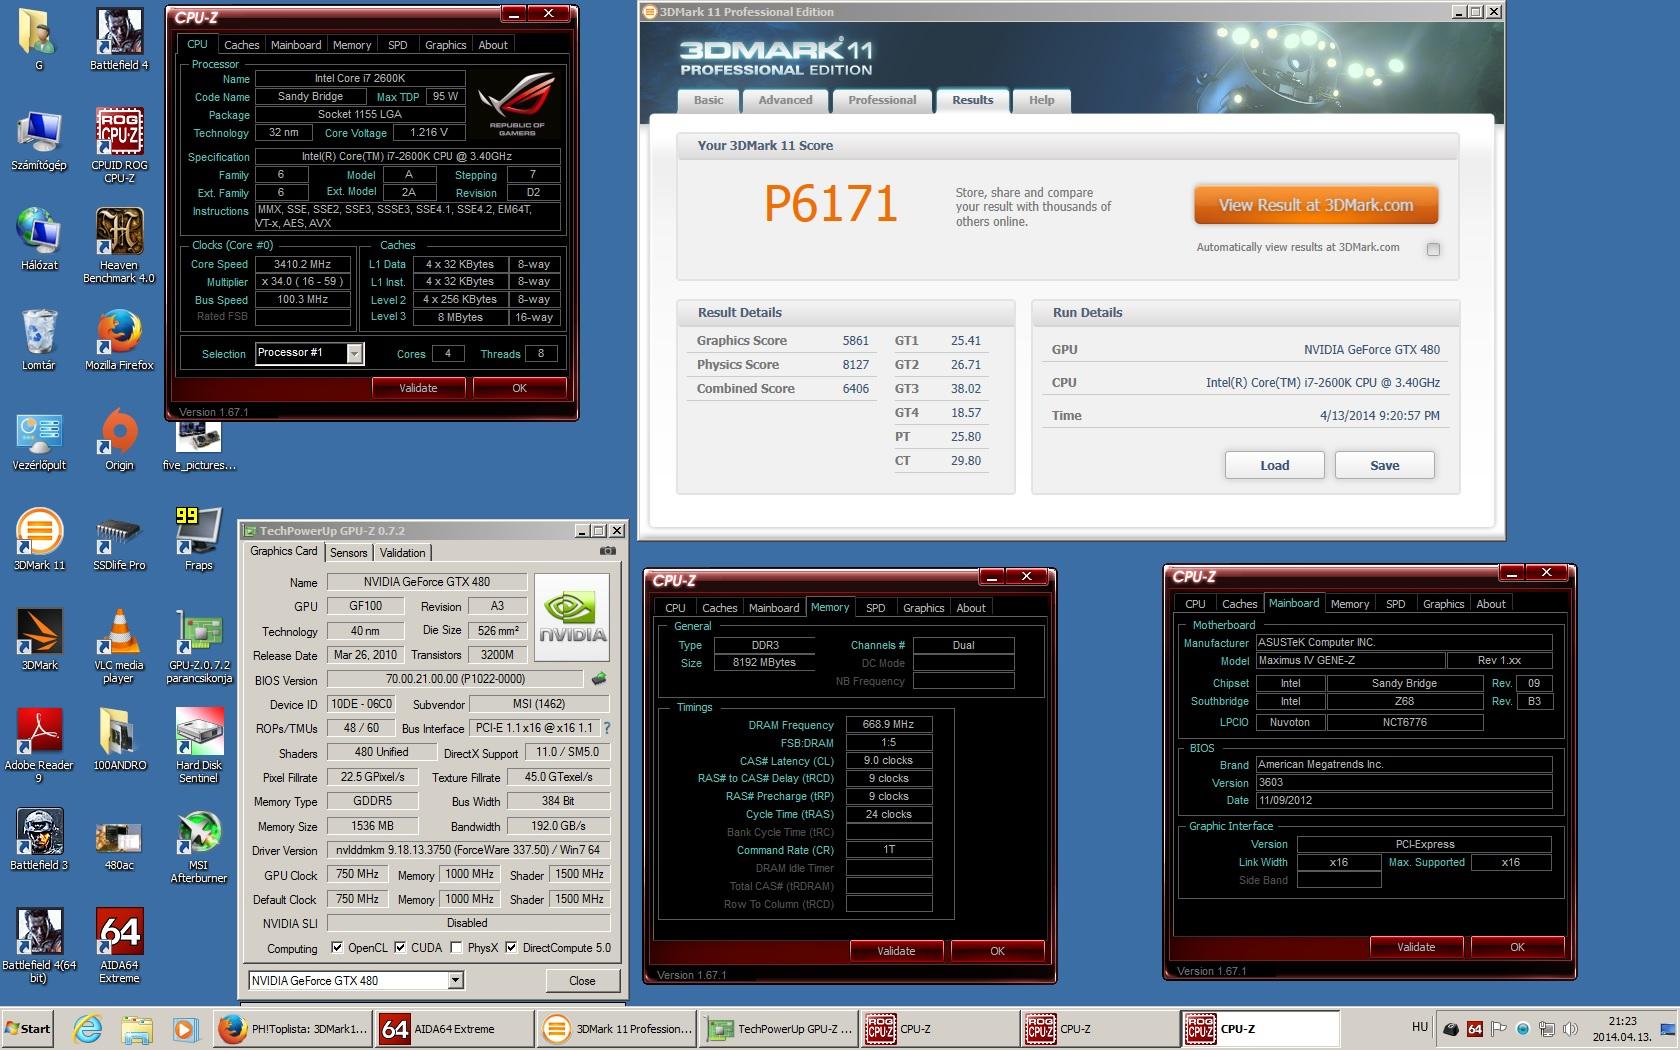Launch the CPUID ROG CPU-Z desktop icon
The width and height of the screenshot is (1680, 1050).
(x=119, y=146)
